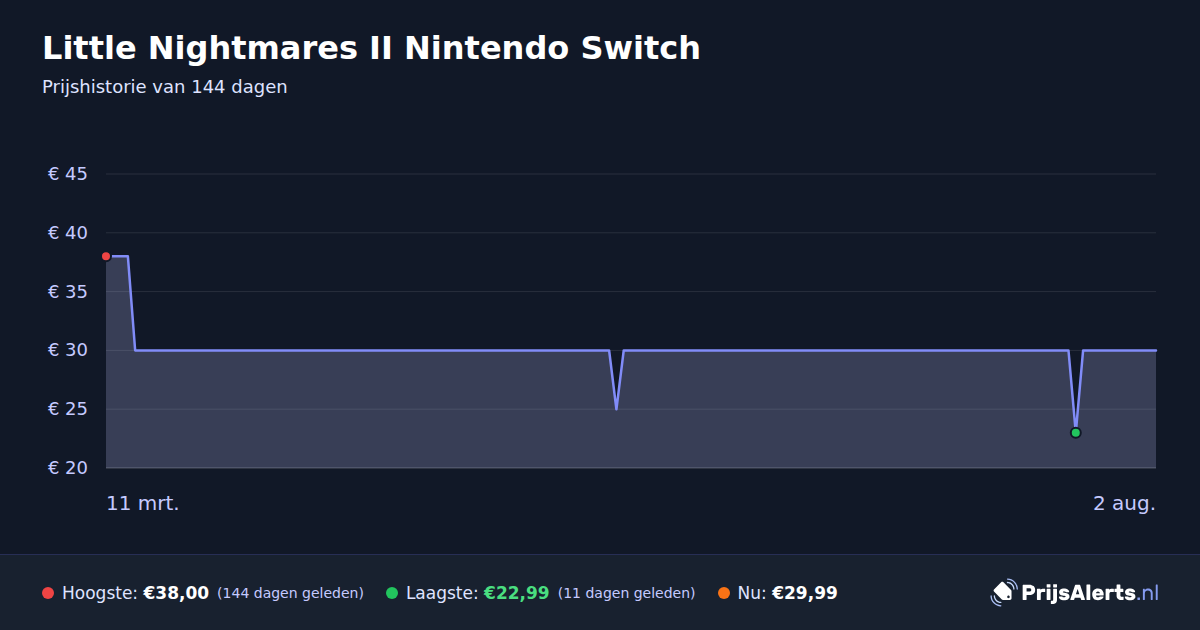Click the € 30 axis label
This screenshot has height=630, width=1200.
[x=68, y=350]
